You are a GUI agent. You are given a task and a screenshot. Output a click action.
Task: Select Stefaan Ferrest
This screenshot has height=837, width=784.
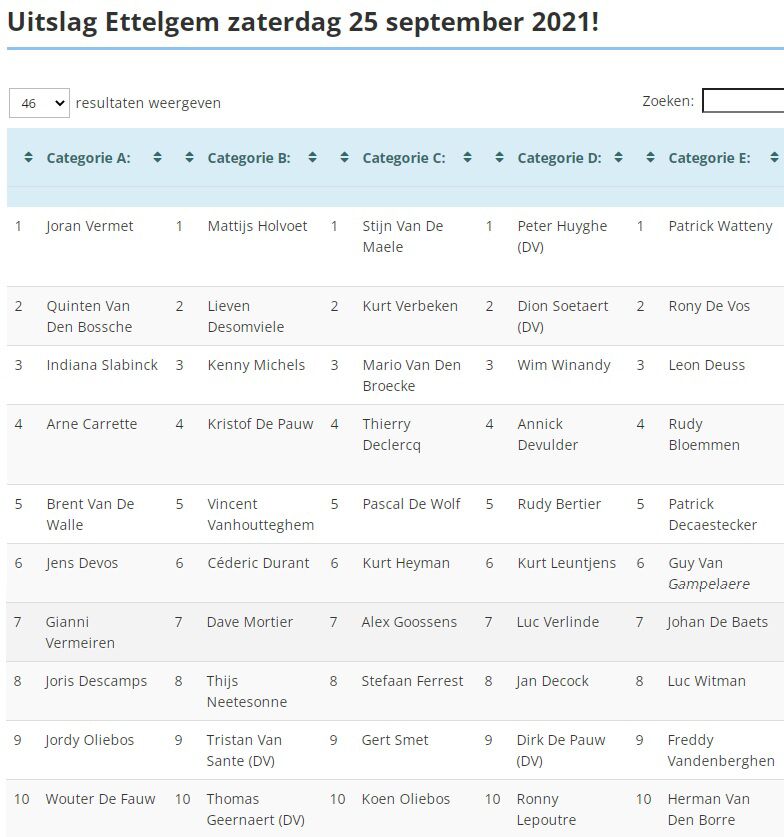coord(412,681)
